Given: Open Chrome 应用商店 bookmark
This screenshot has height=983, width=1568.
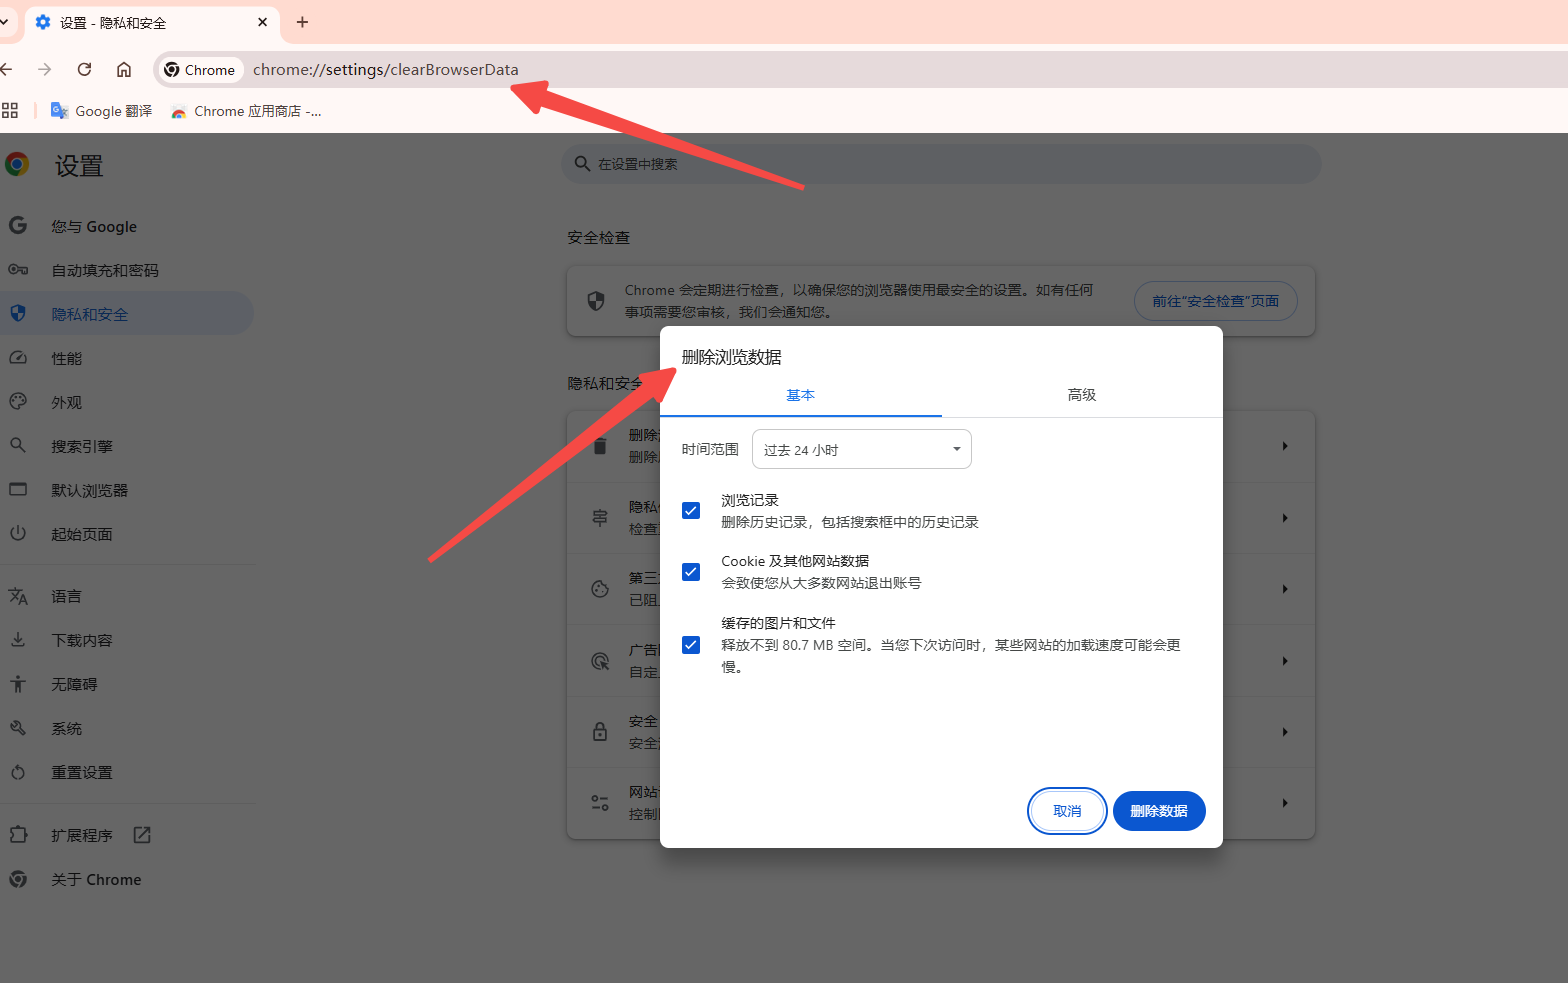Looking at the screenshot, I should pos(246,111).
